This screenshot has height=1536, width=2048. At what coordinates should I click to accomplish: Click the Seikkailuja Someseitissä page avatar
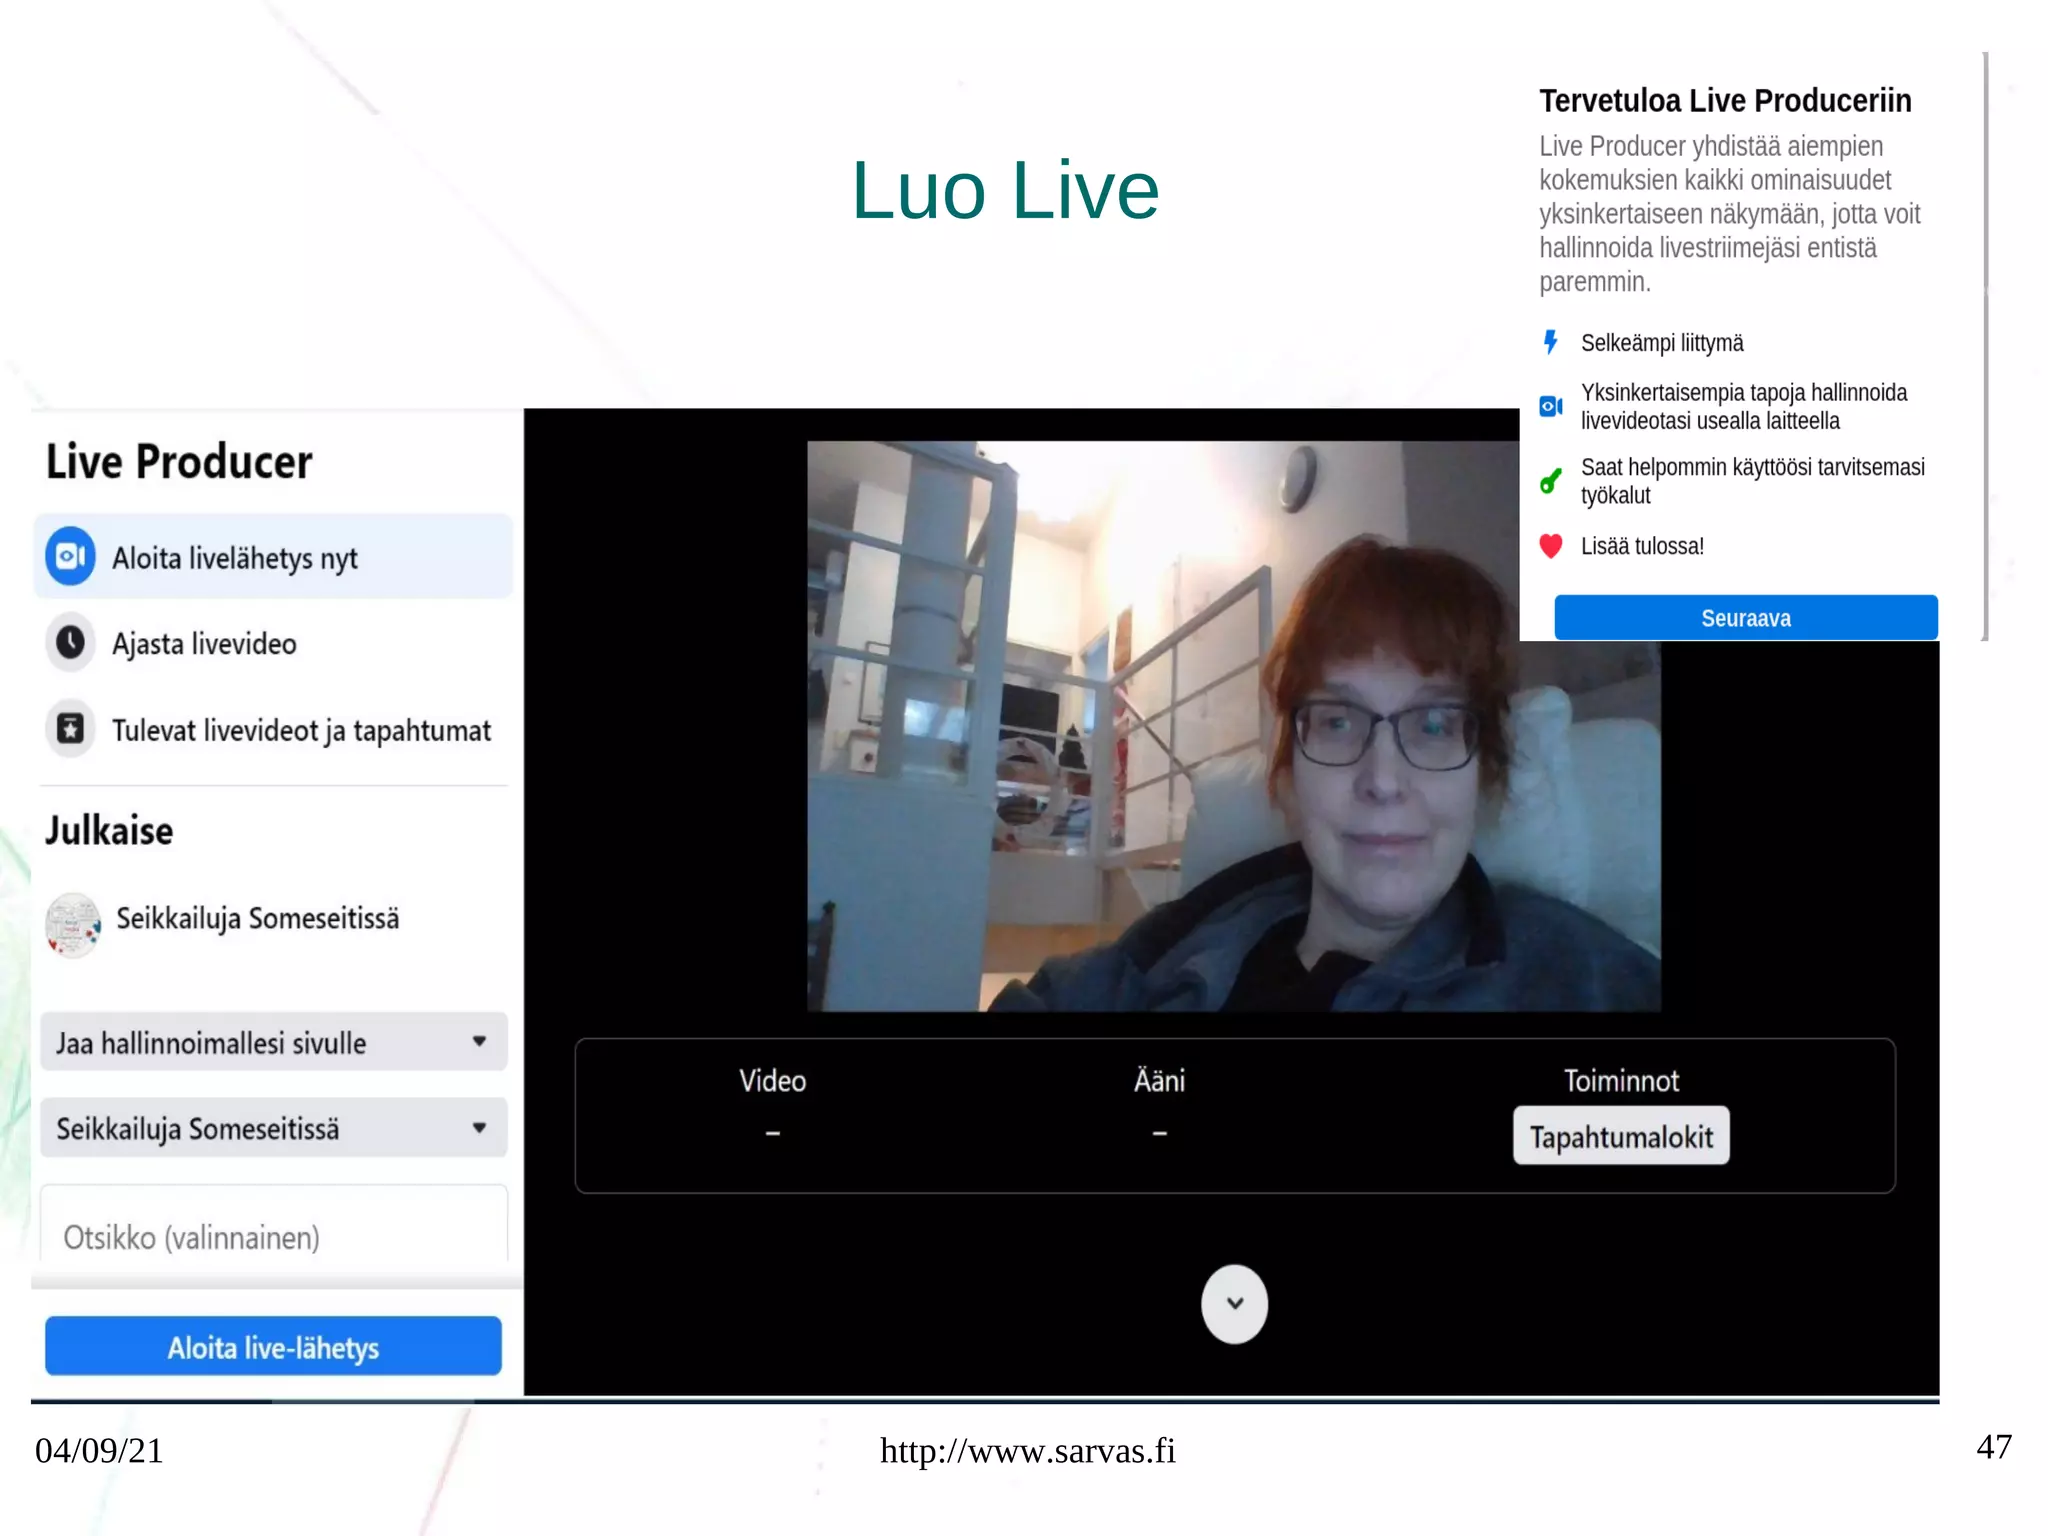pyautogui.click(x=73, y=924)
